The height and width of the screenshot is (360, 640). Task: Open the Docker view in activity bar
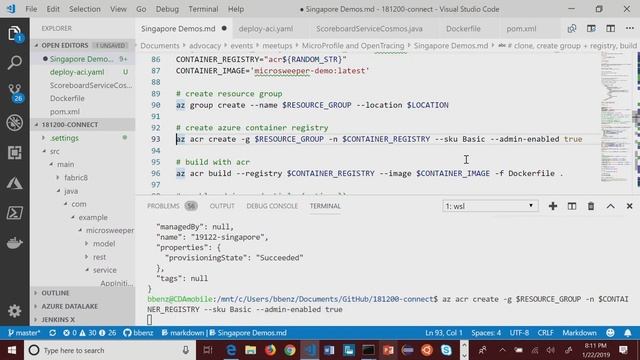[14, 242]
